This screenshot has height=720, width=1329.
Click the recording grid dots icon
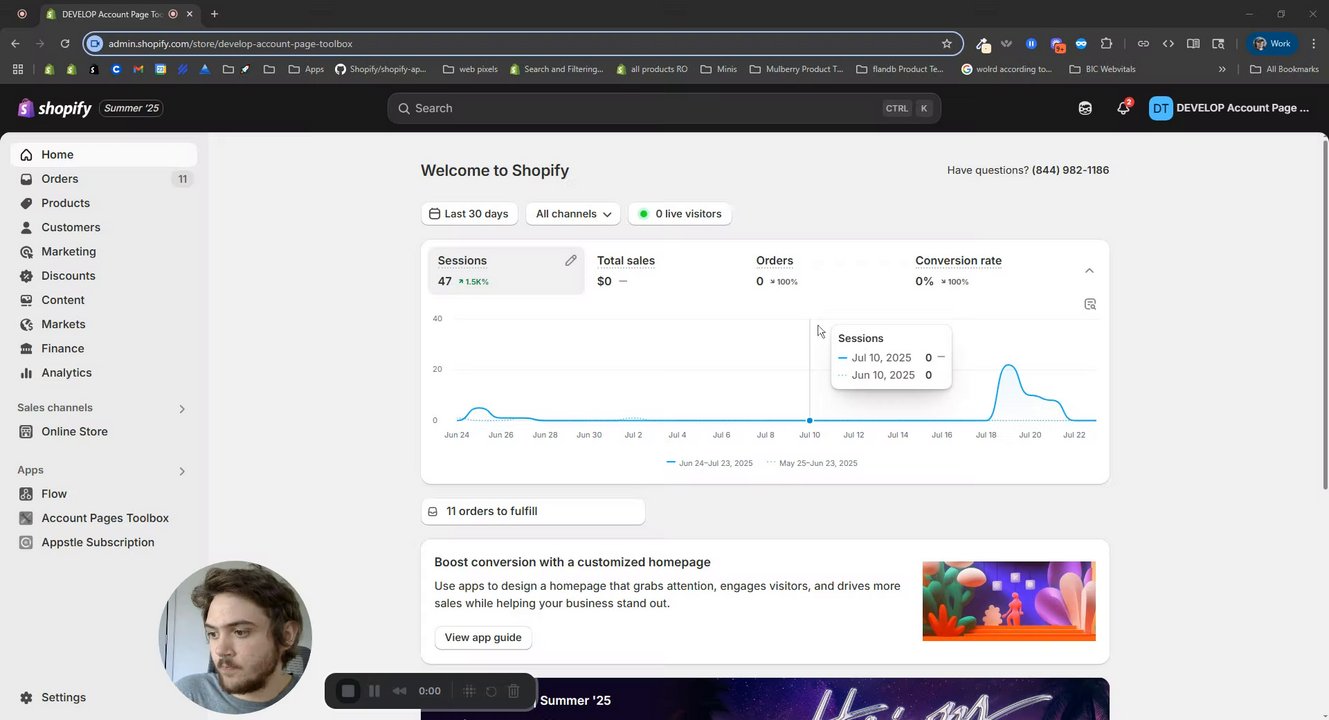(x=469, y=691)
